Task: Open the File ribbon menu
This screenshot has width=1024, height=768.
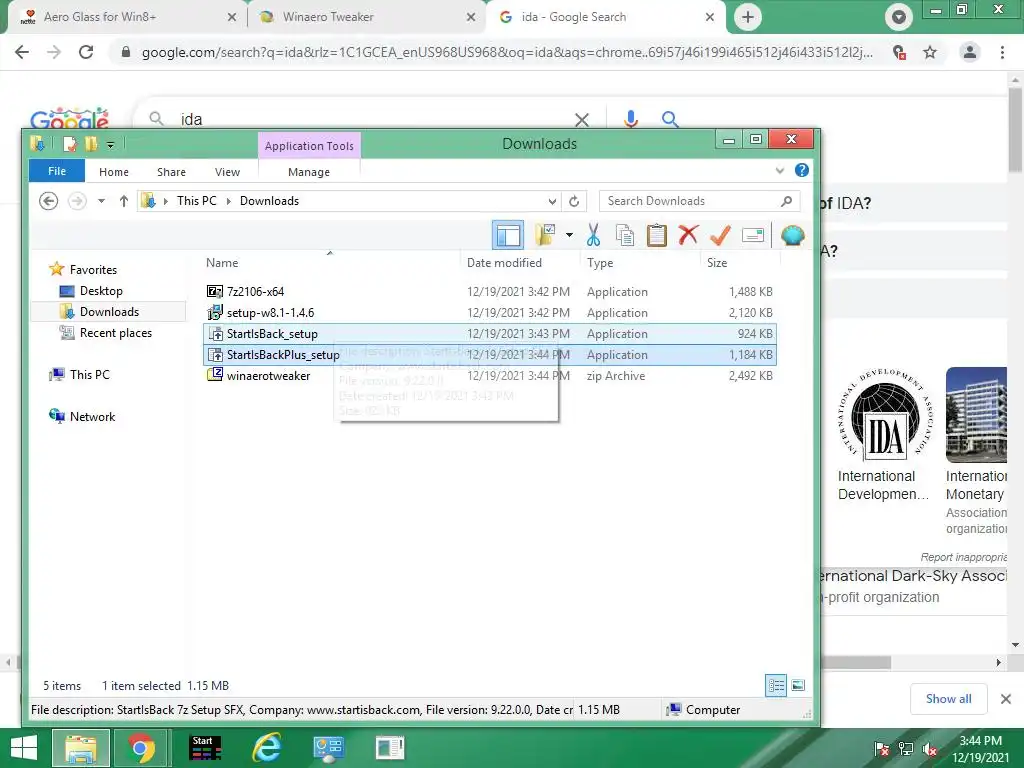Action: click(x=57, y=171)
